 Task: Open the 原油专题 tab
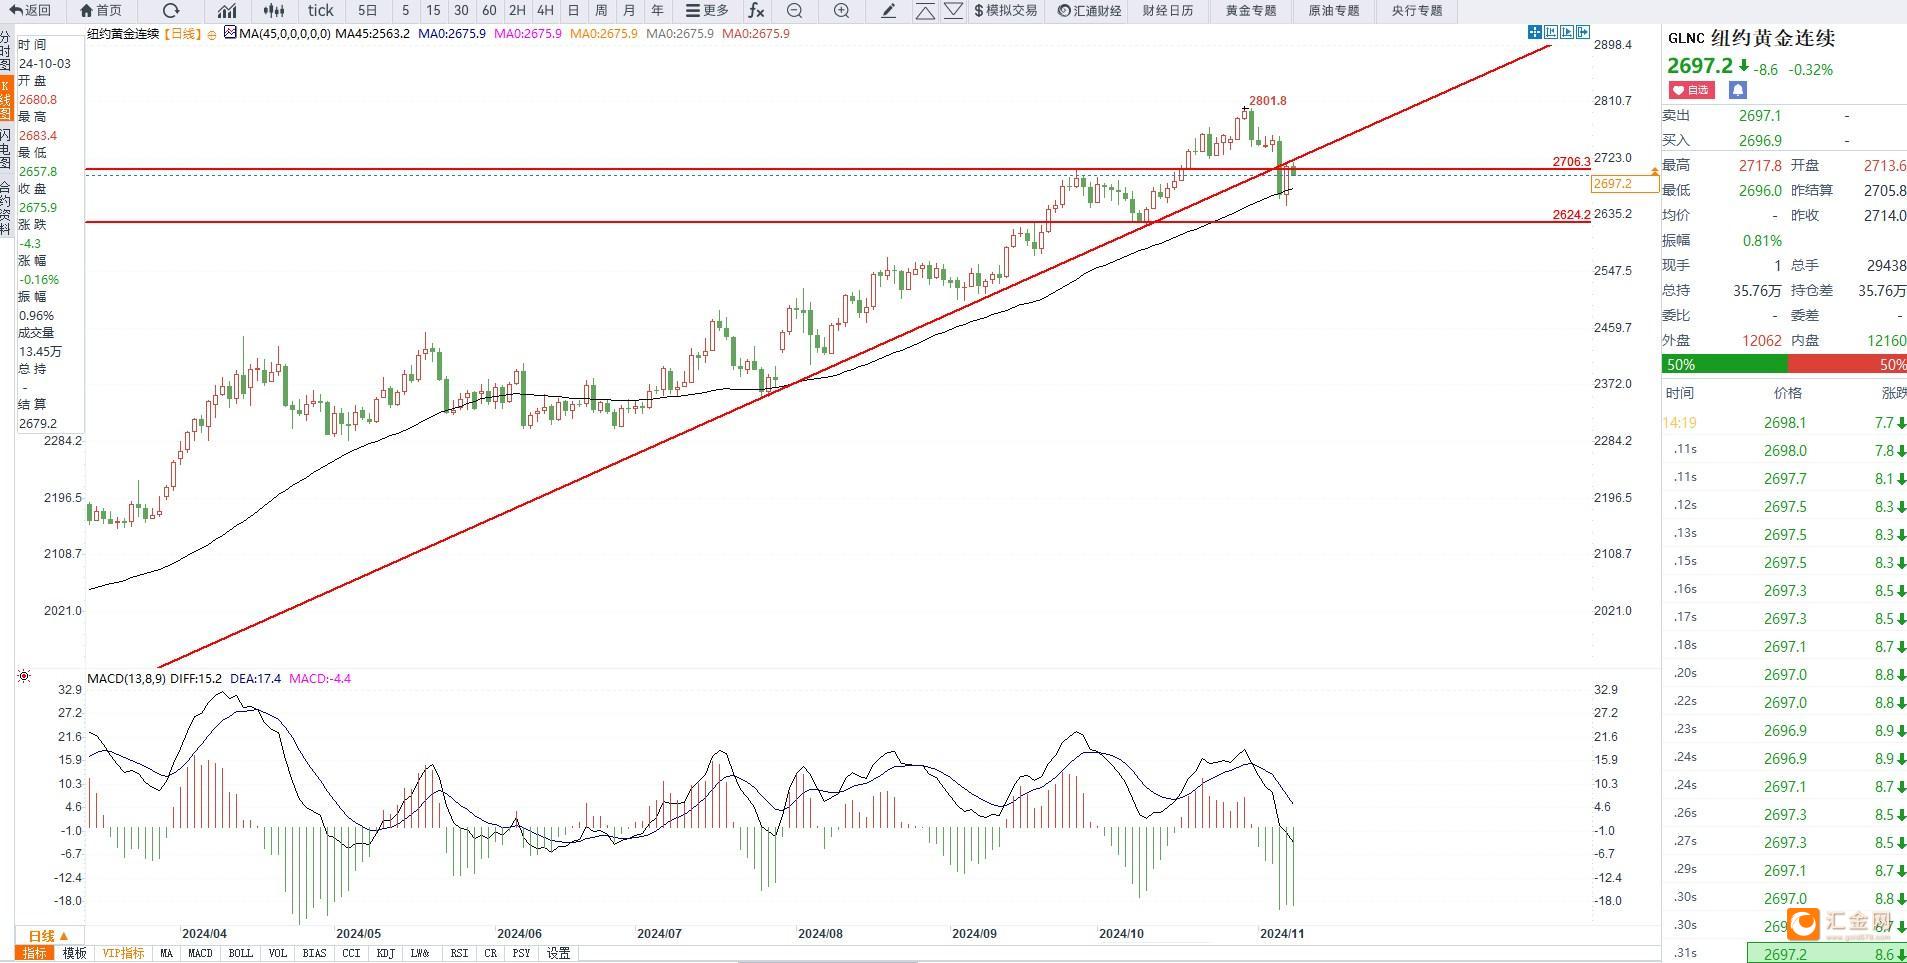click(x=1334, y=10)
